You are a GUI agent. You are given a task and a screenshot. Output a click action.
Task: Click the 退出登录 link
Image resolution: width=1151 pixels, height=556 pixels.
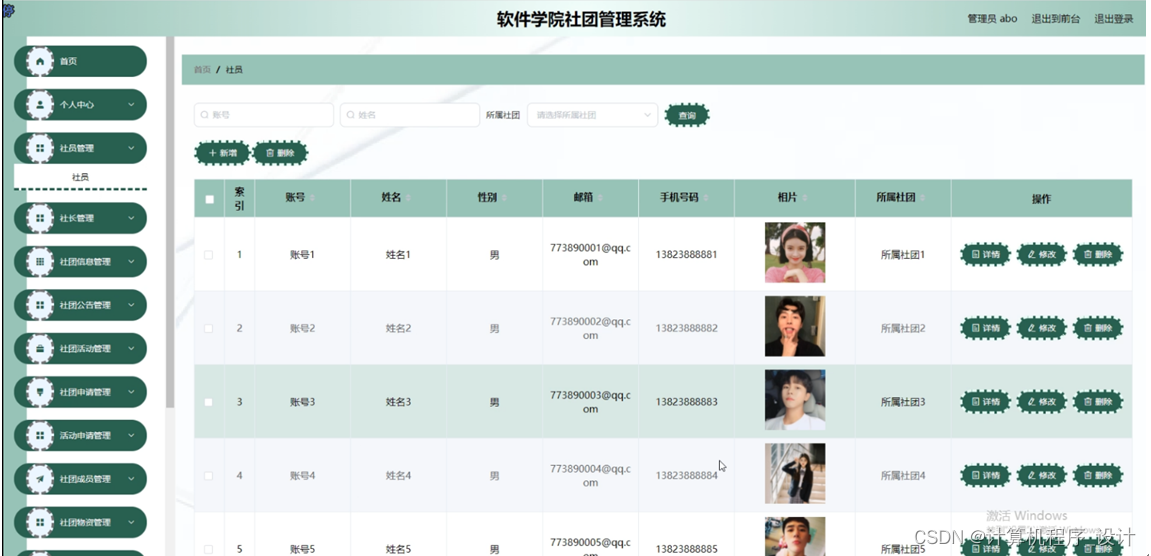[1114, 19]
